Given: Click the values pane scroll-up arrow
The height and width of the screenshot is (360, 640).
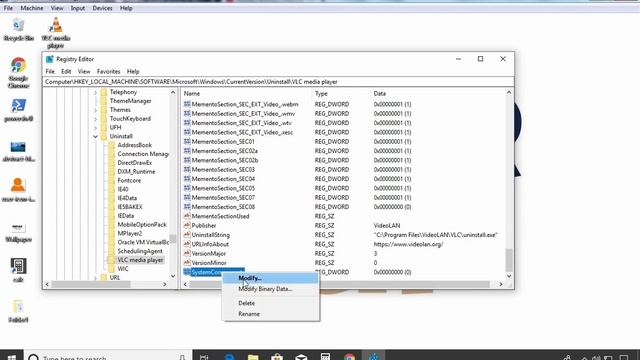Looking at the screenshot, I should pyautogui.click(x=509, y=92).
